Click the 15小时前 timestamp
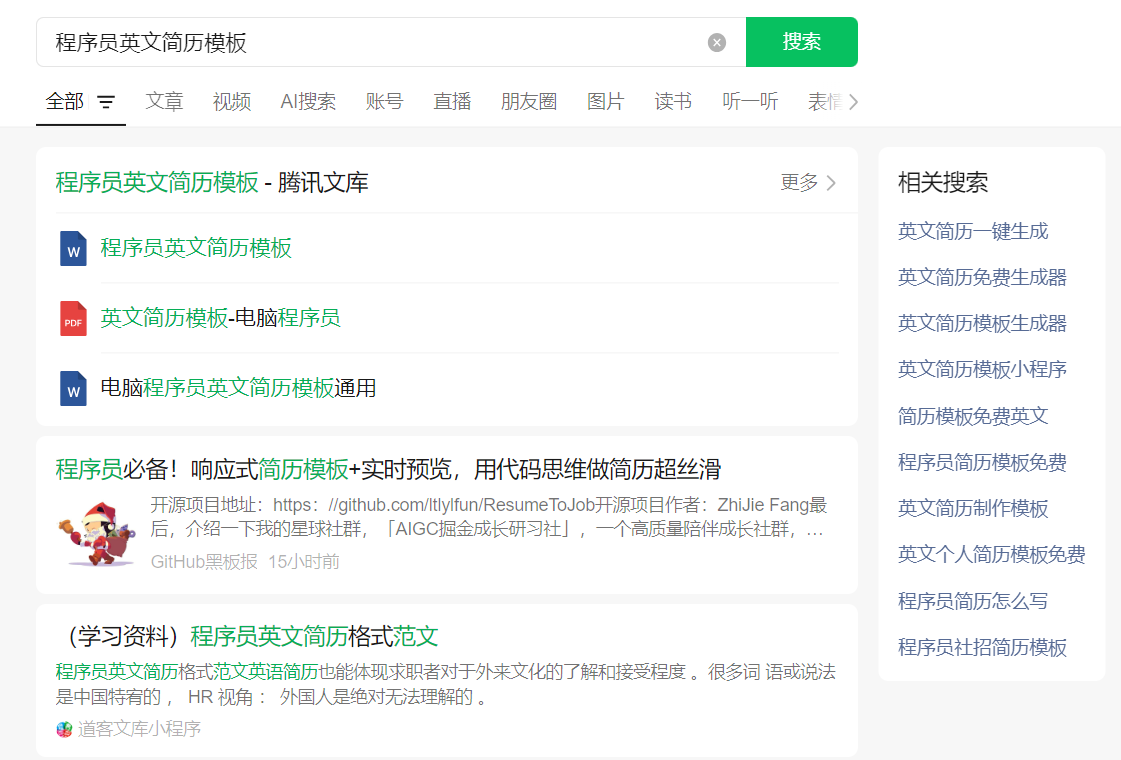Screen dimensions: 1121x760 [x=304, y=562]
